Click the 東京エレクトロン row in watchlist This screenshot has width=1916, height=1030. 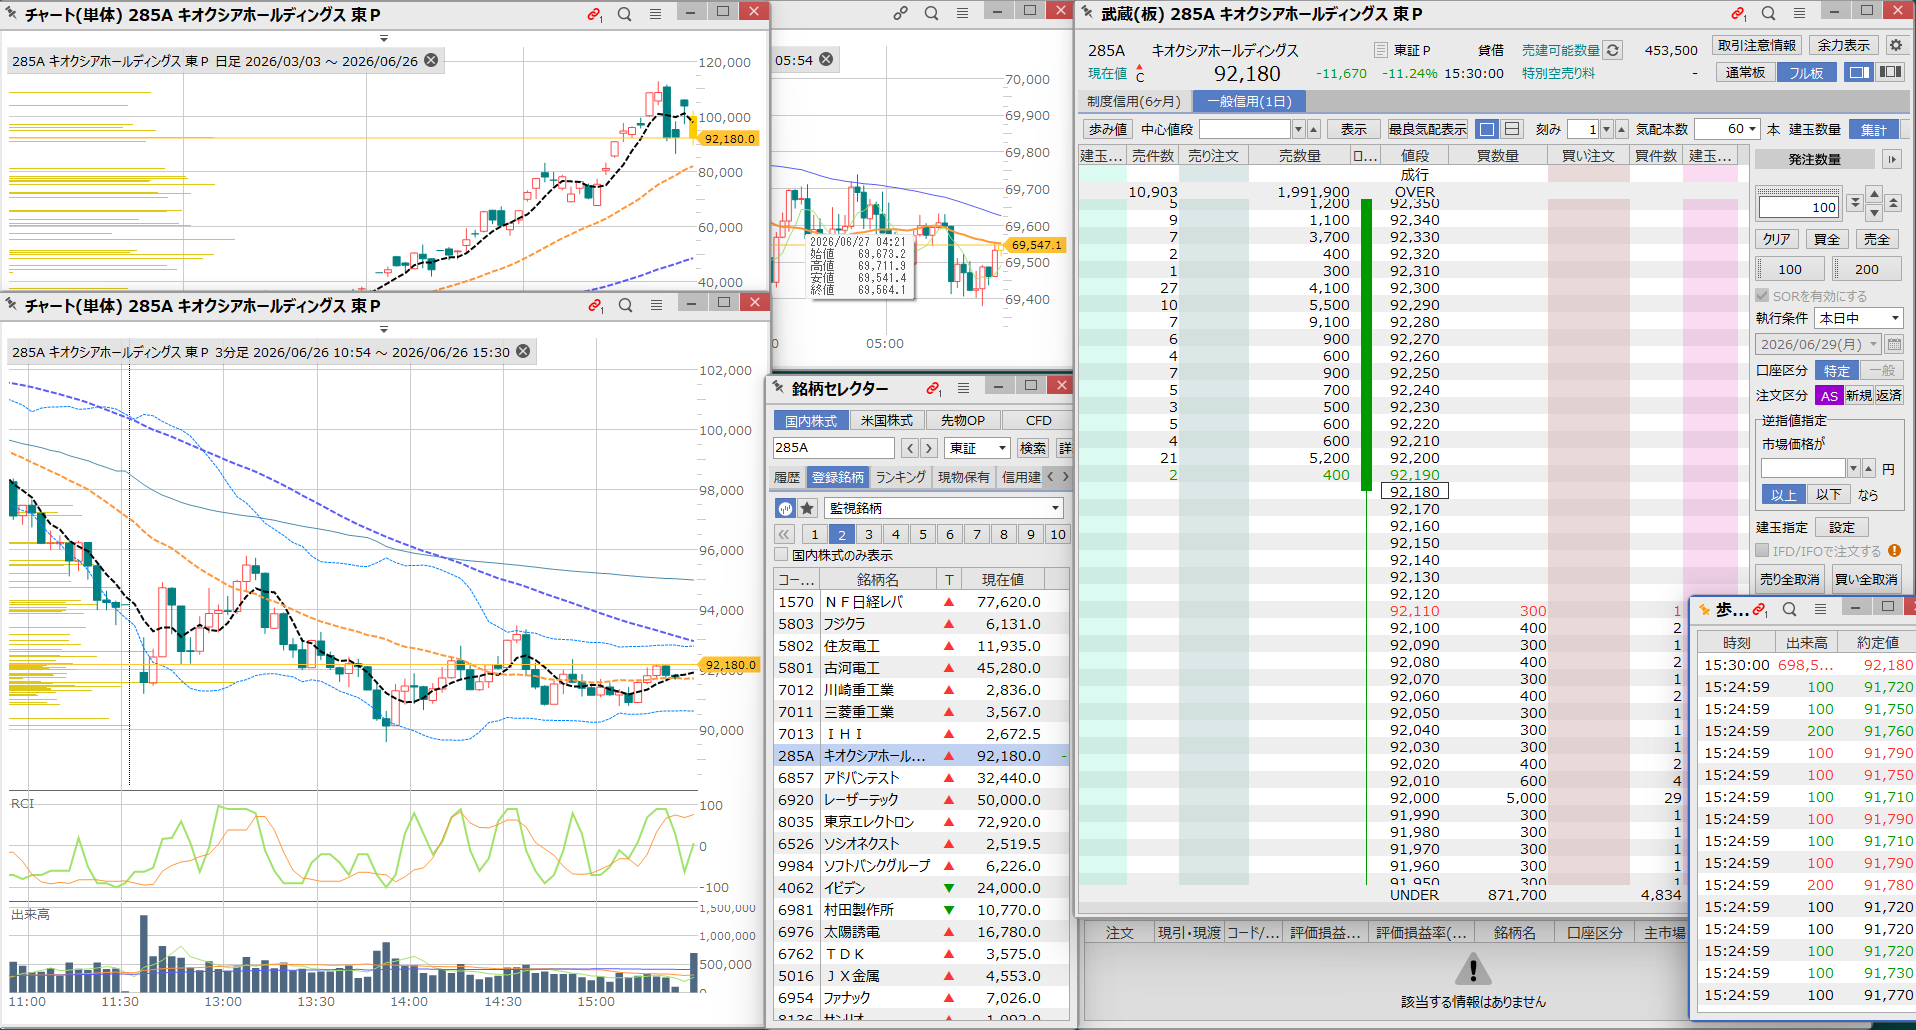point(922,822)
